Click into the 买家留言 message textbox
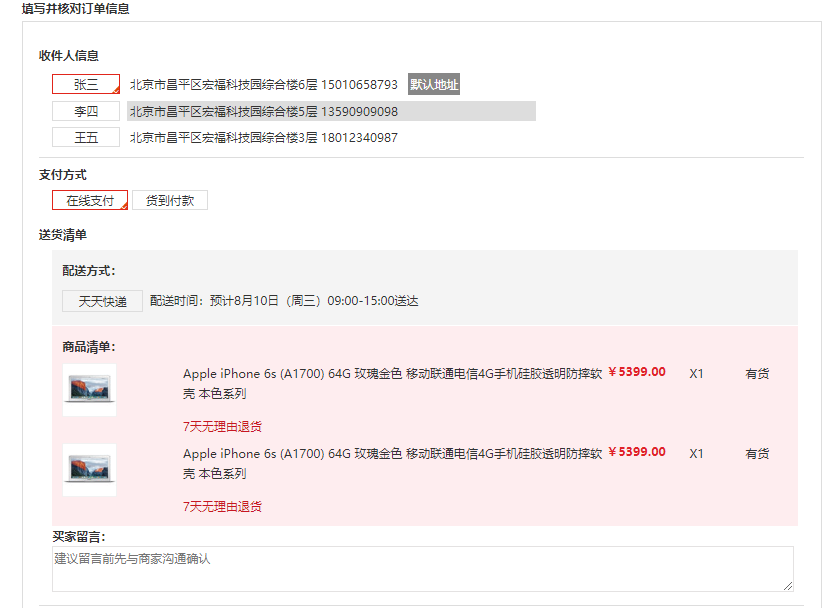This screenshot has width=831, height=608. [423, 569]
